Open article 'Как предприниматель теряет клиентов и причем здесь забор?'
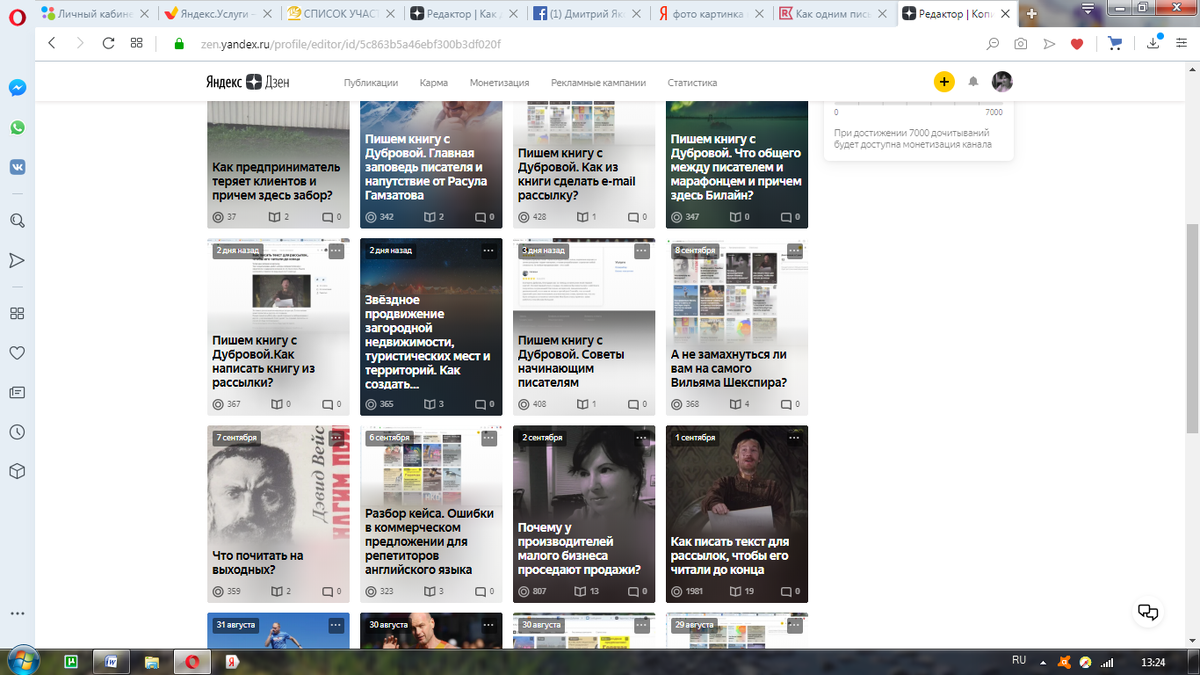 [277, 181]
